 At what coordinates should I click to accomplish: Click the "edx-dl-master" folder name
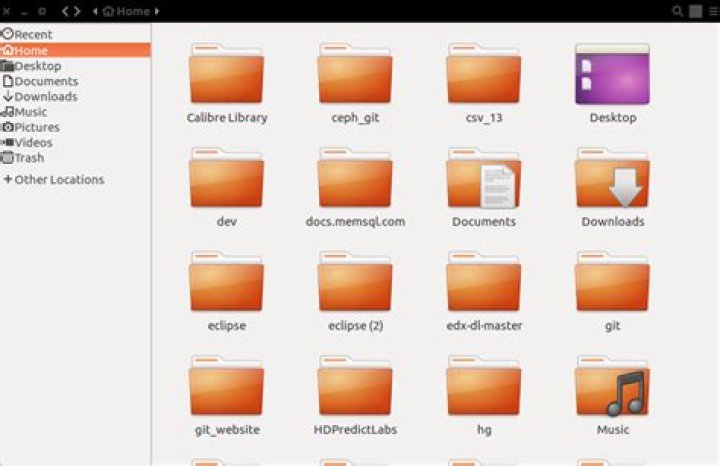(484, 326)
